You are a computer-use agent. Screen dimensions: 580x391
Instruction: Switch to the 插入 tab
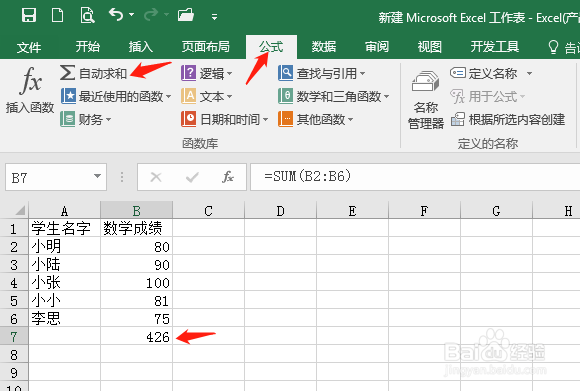coord(141,47)
